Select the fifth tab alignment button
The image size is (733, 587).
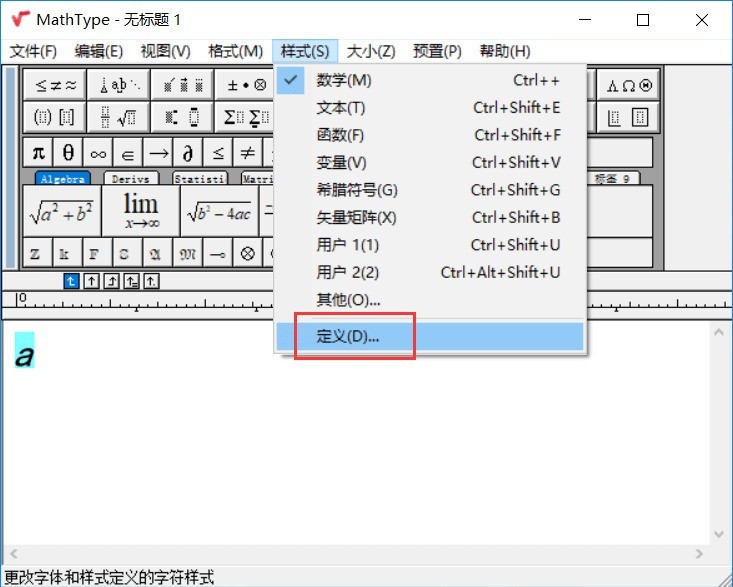pyautogui.click(x=151, y=281)
